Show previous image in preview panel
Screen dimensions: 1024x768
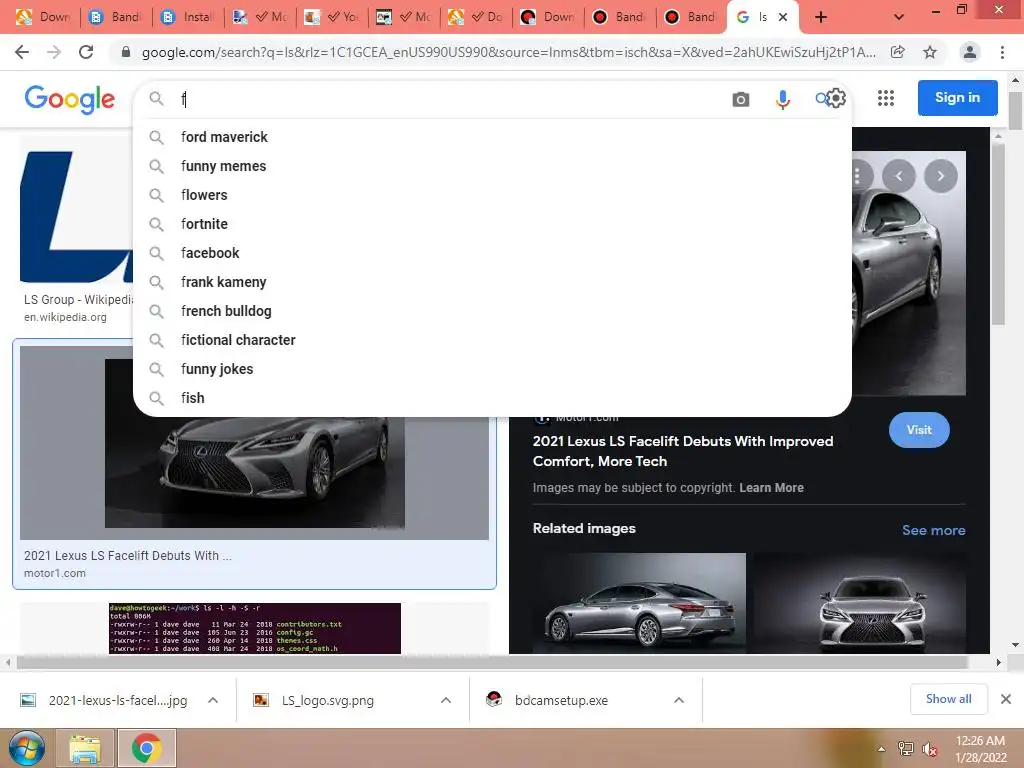click(899, 176)
